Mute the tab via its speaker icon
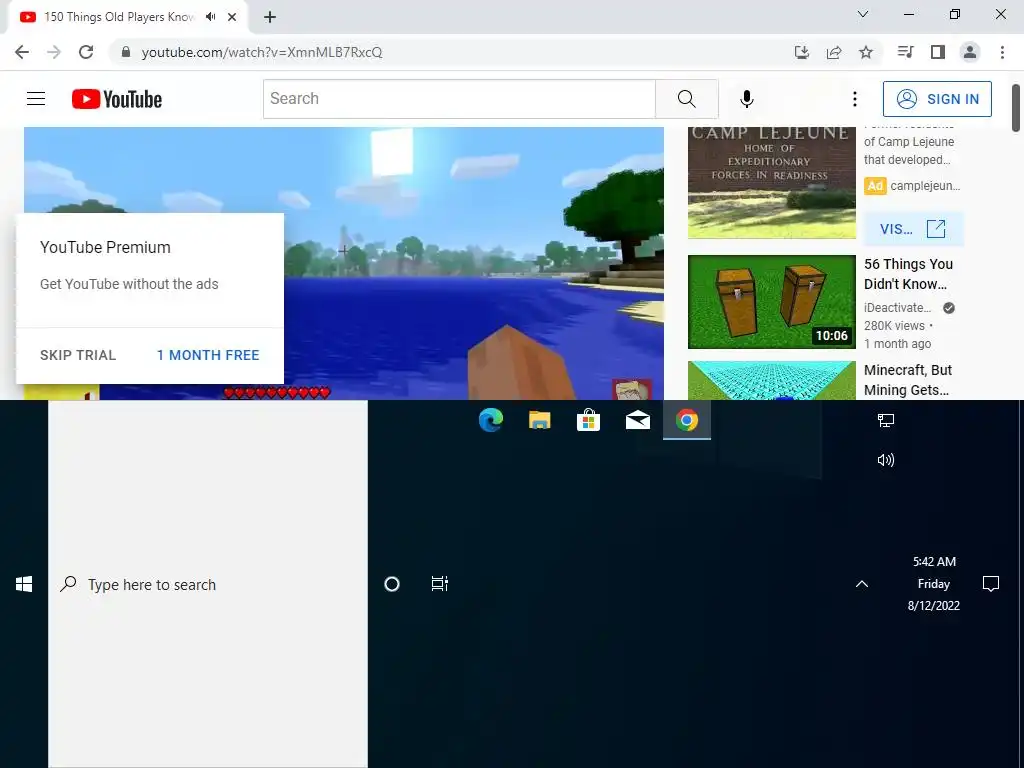The width and height of the screenshot is (1024, 768). click(210, 17)
